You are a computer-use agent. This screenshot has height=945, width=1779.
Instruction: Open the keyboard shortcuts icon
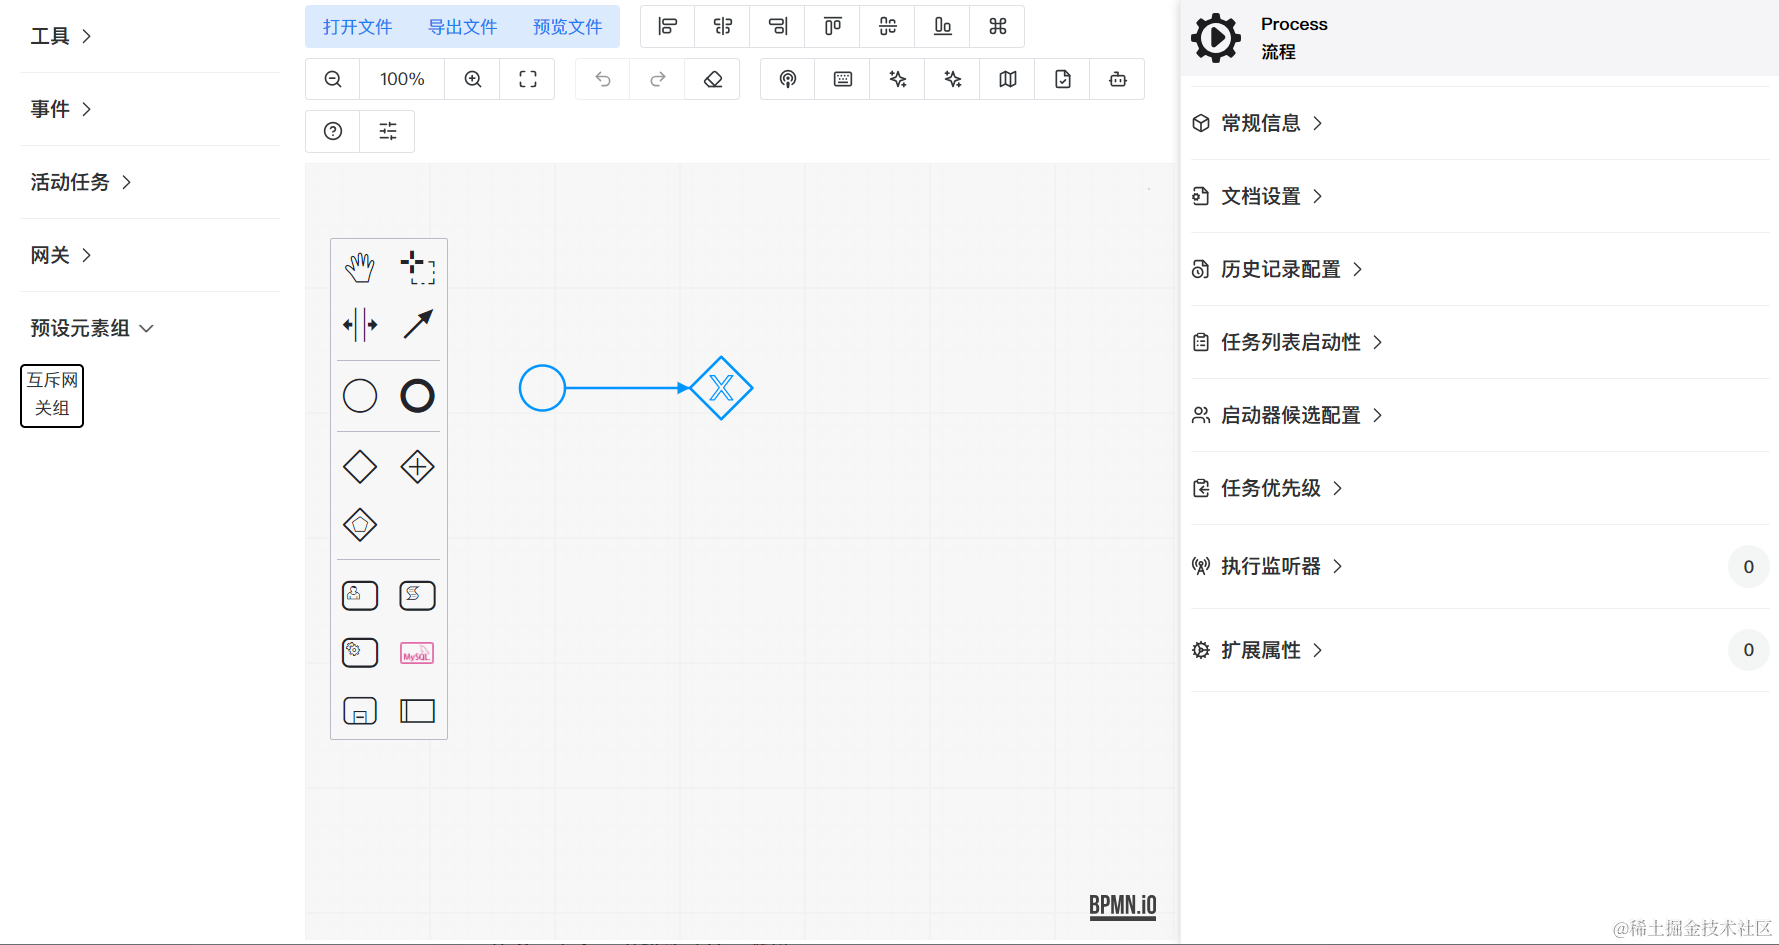[841, 78]
